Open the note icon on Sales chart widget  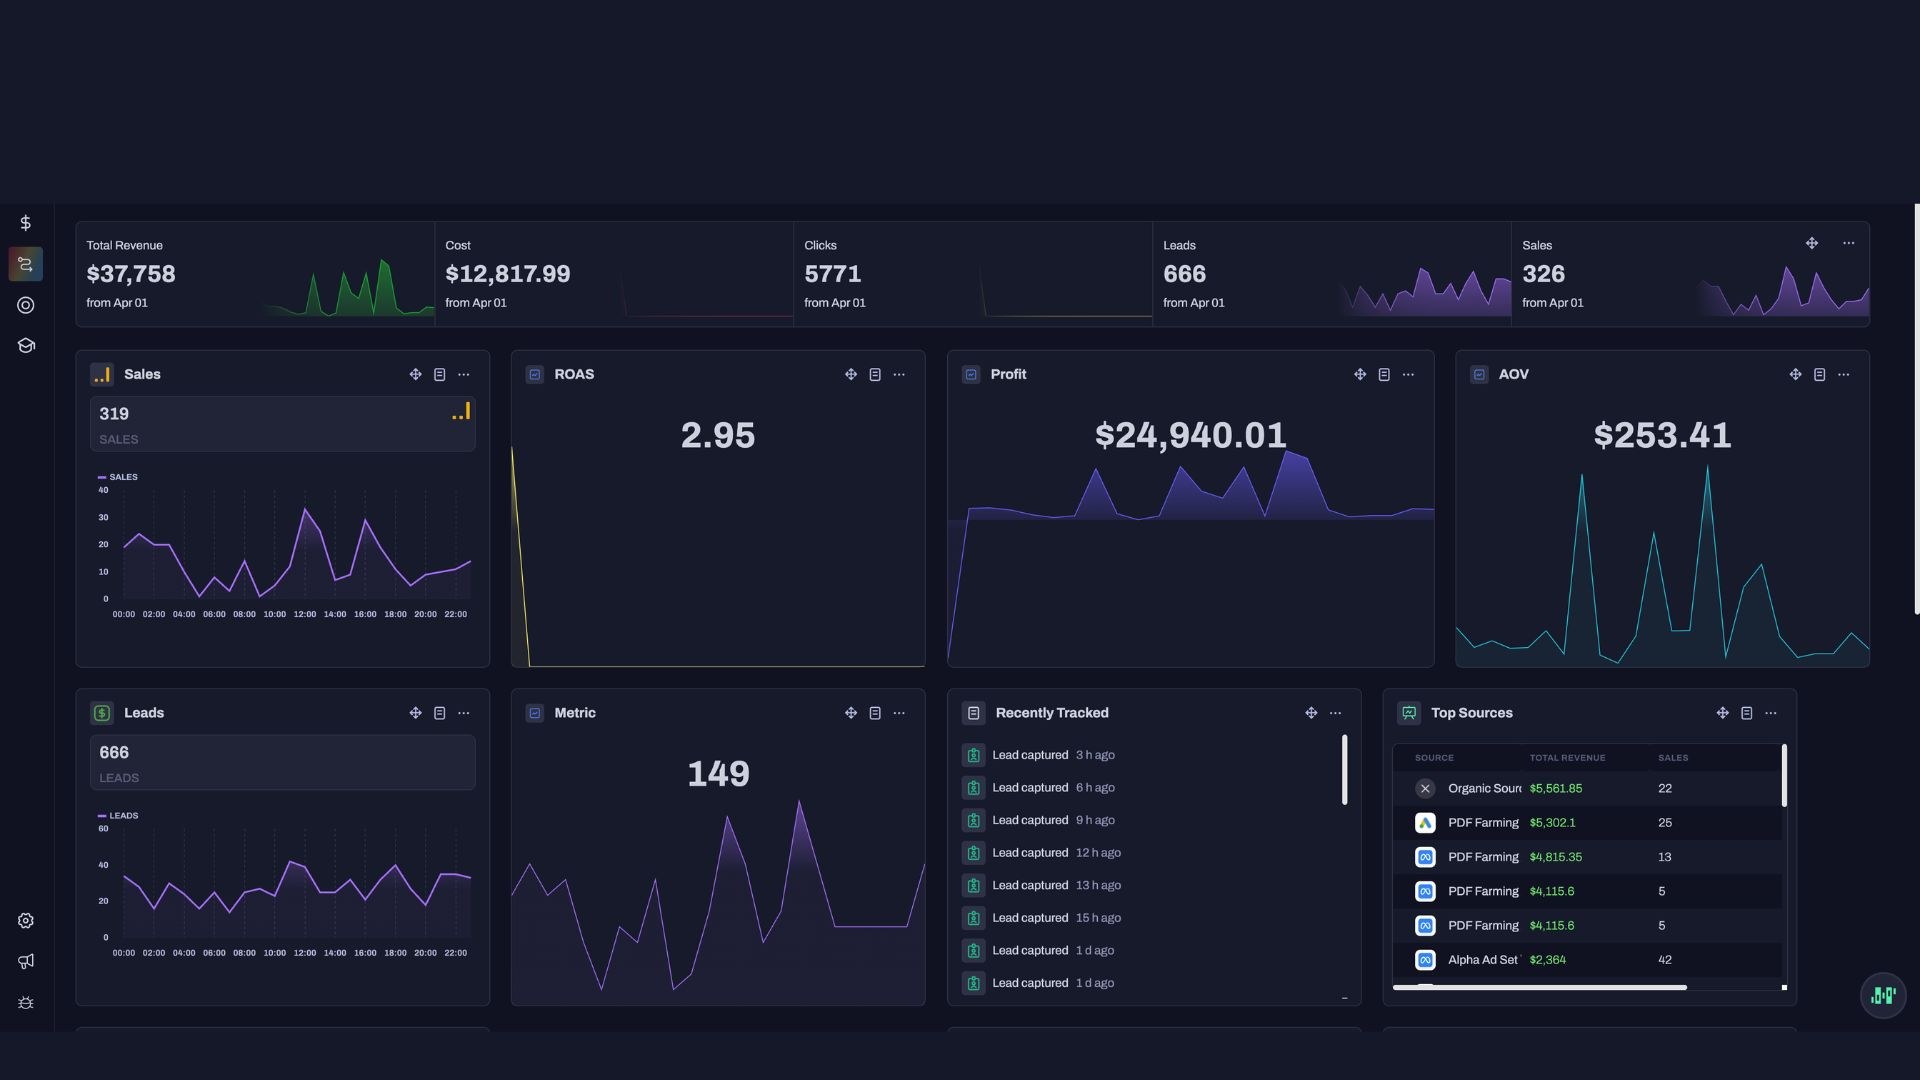(439, 374)
